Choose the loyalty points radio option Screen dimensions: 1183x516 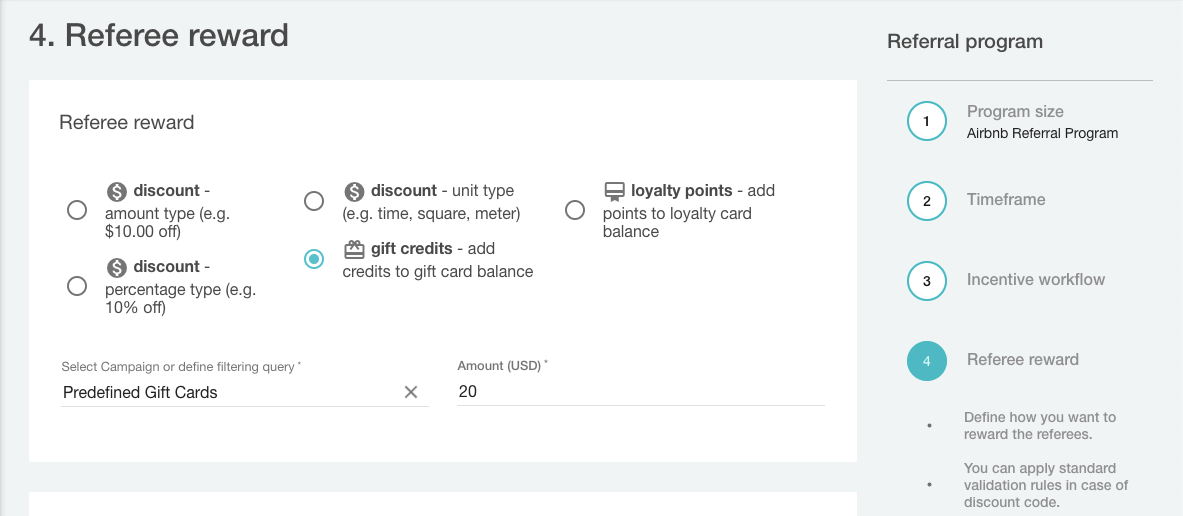(575, 210)
